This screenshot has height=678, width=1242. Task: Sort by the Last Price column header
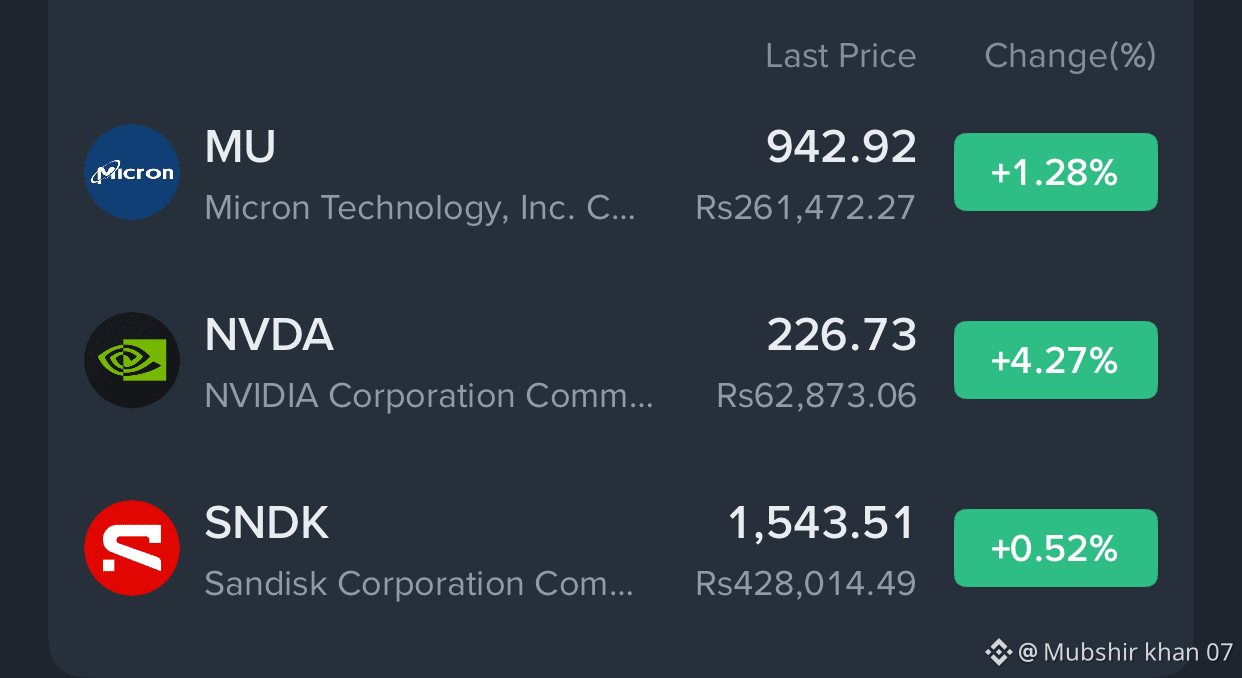pos(841,56)
